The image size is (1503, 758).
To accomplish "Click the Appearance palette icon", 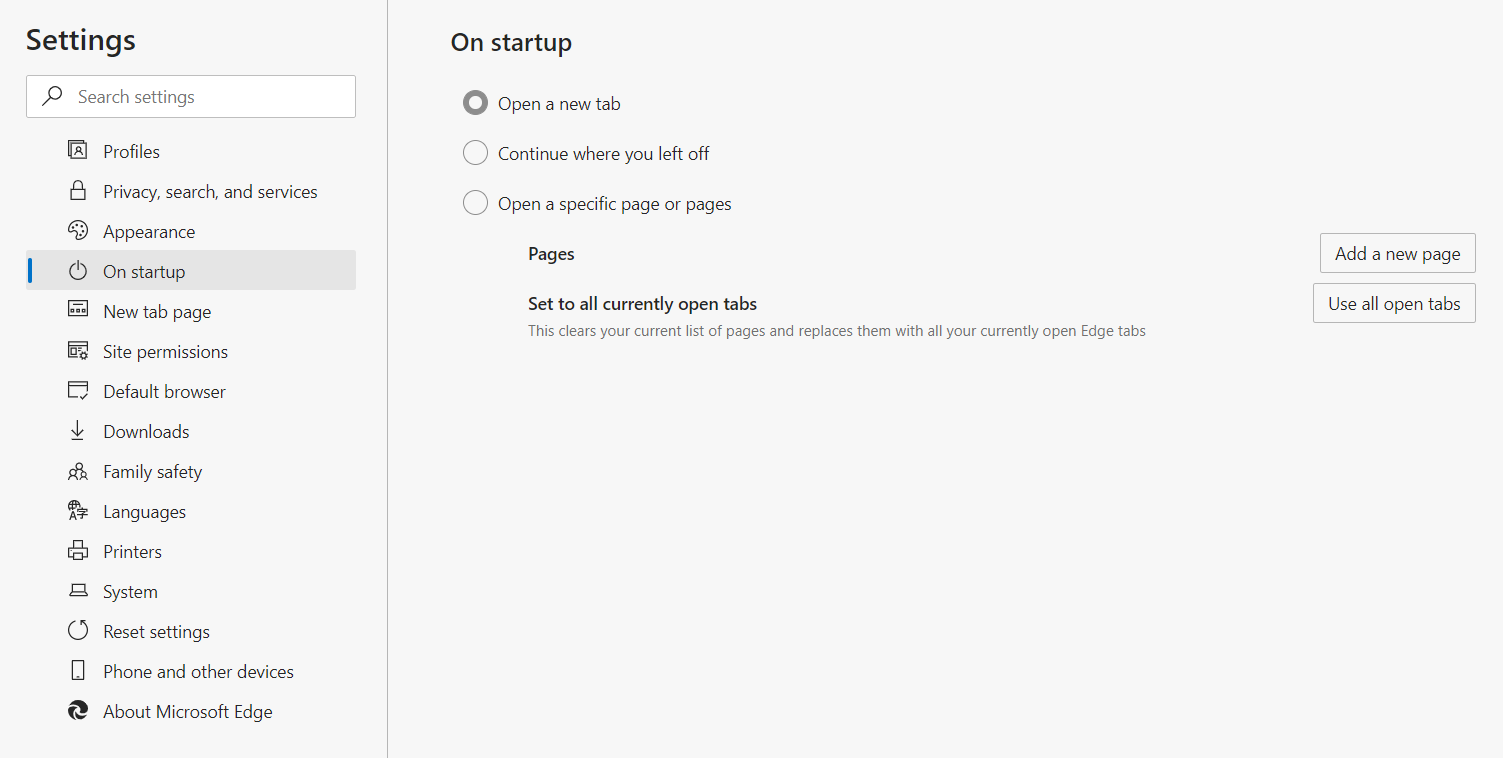I will click(x=78, y=231).
